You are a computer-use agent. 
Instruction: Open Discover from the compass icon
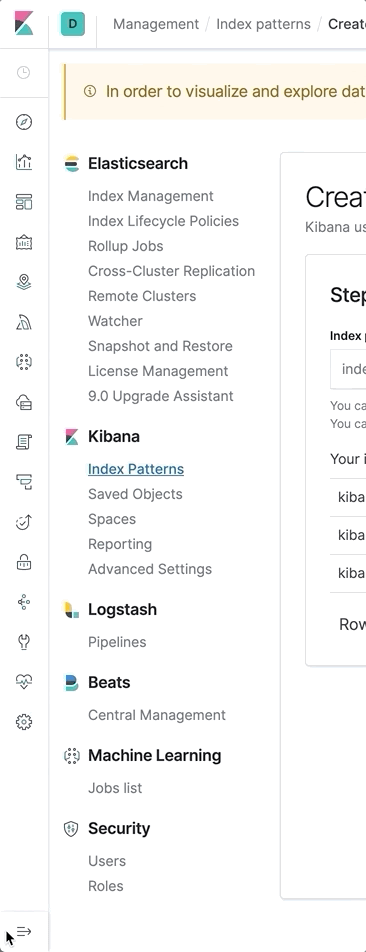(24, 122)
